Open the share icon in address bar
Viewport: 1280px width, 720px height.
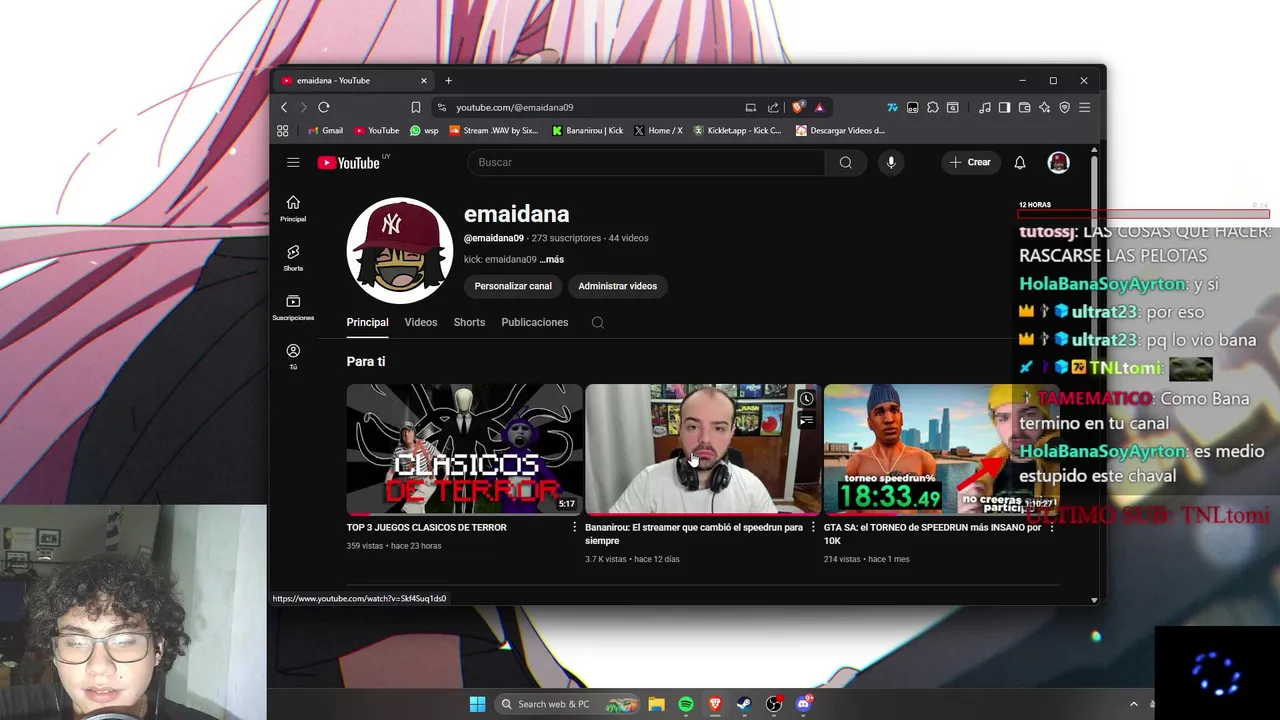(x=773, y=107)
